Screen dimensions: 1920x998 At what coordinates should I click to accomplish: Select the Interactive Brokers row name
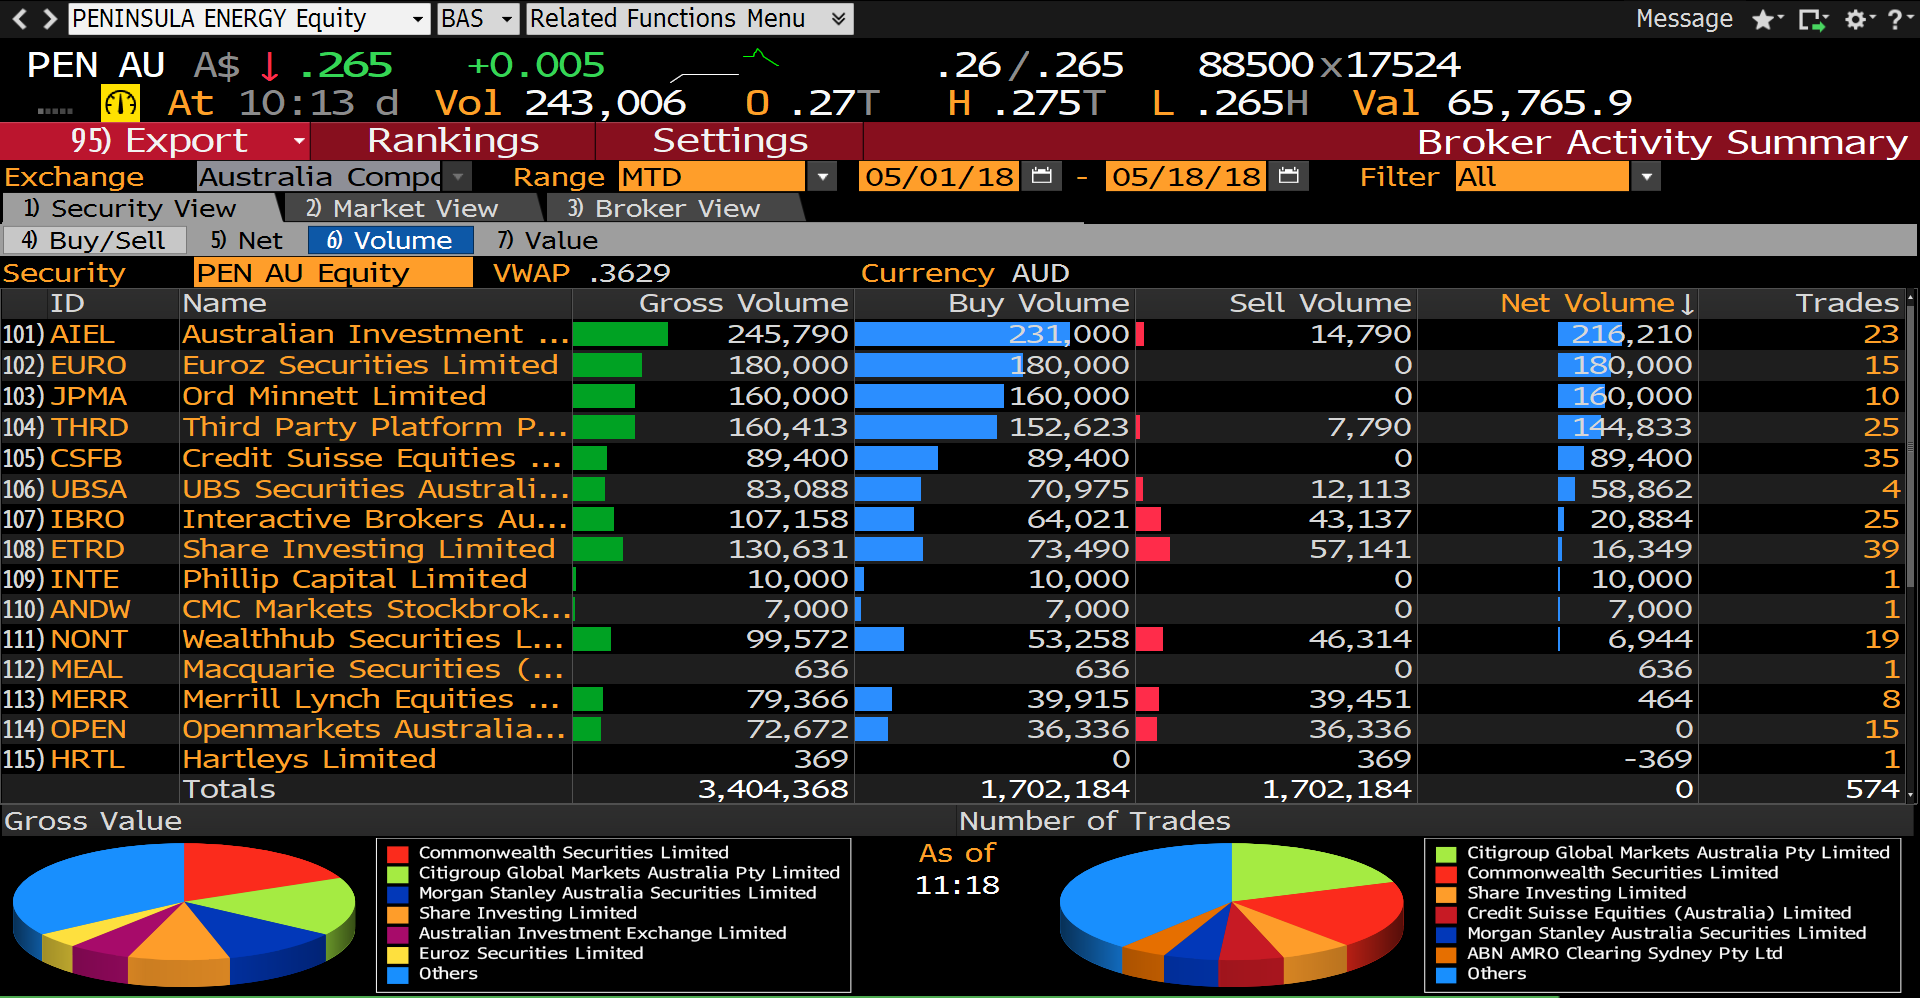tap(375, 519)
